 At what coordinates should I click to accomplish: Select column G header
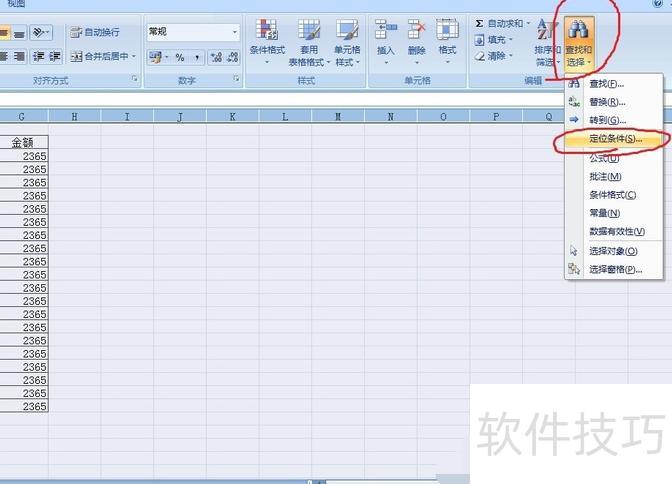[22, 117]
